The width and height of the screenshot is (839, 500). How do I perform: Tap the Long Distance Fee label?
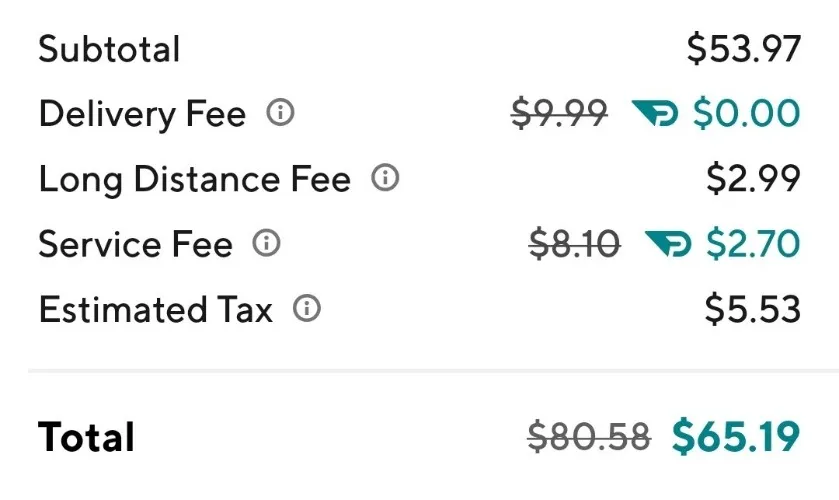coord(195,180)
